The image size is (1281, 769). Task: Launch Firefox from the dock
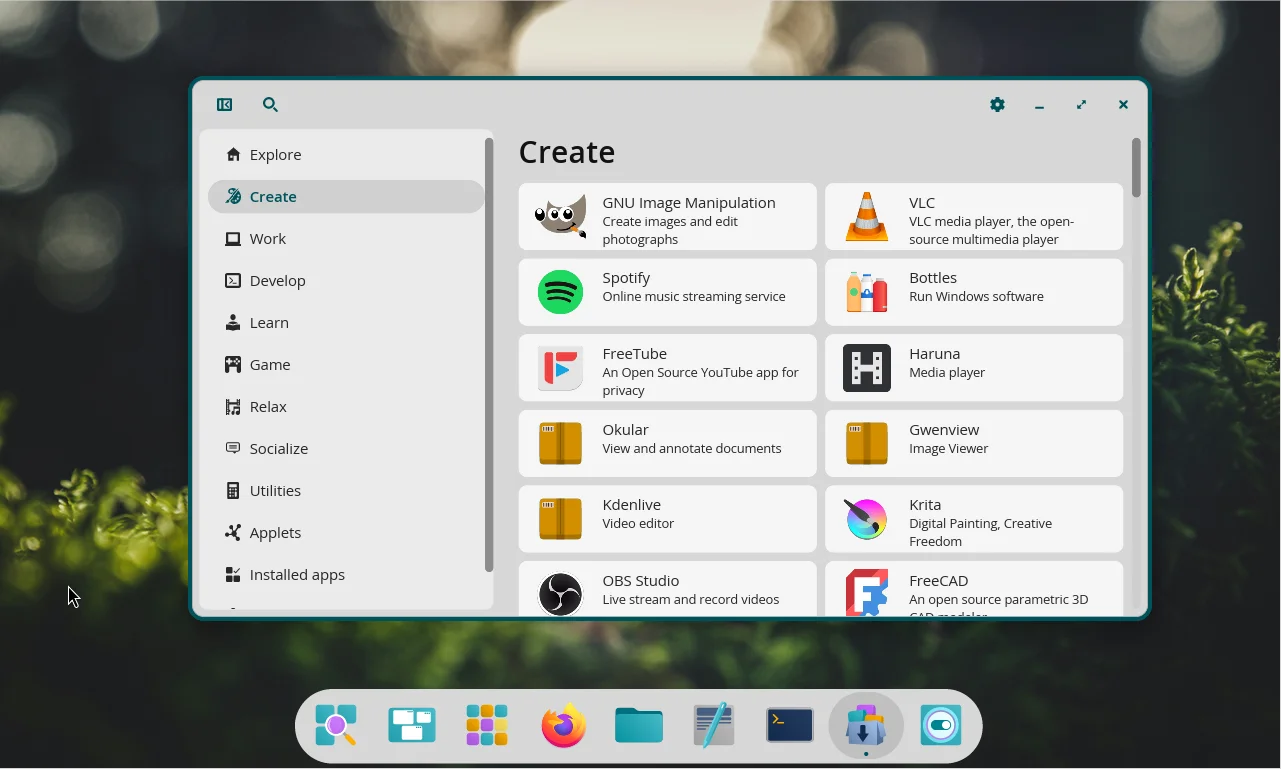[564, 726]
